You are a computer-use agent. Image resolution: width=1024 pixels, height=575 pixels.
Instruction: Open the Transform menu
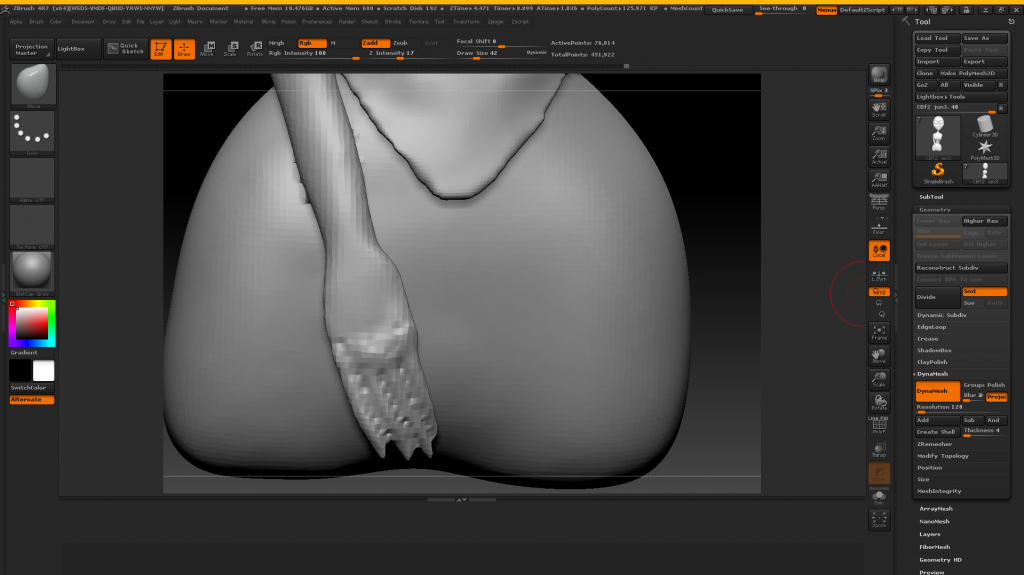(466, 22)
